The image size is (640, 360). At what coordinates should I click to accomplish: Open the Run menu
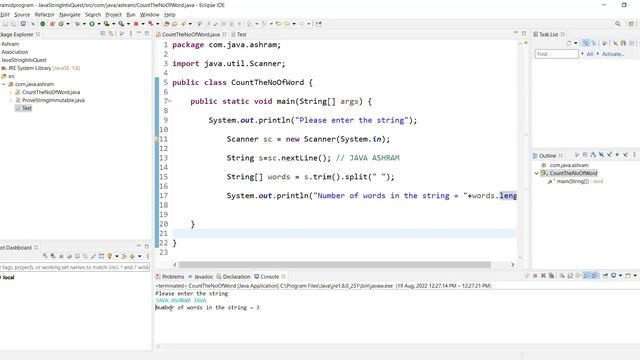tap(131, 14)
